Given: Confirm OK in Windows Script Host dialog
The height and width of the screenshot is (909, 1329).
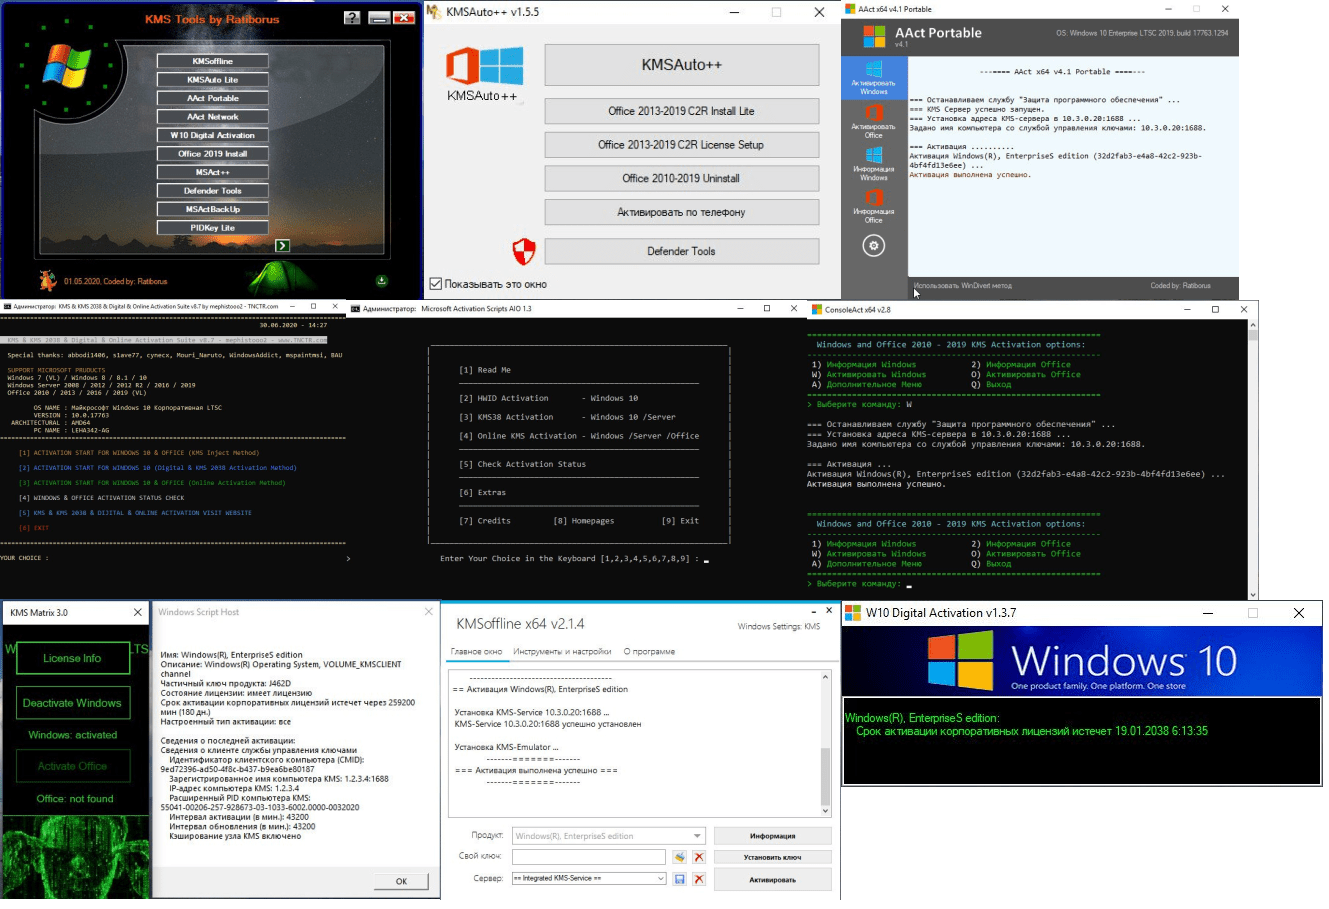Looking at the screenshot, I should tap(401, 881).
